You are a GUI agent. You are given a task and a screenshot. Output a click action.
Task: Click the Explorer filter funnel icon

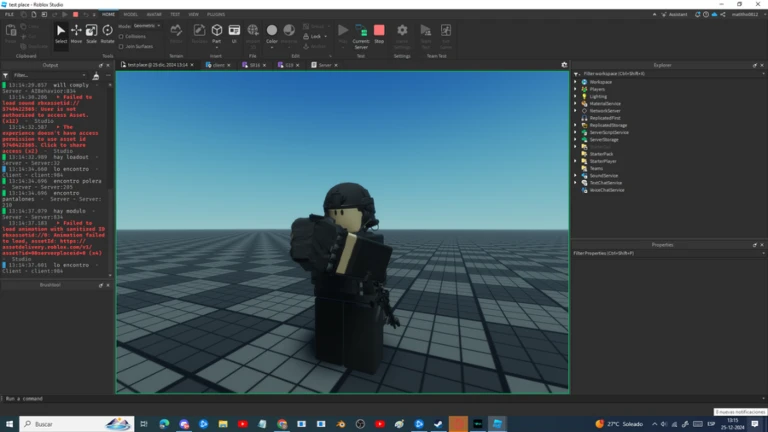point(576,73)
